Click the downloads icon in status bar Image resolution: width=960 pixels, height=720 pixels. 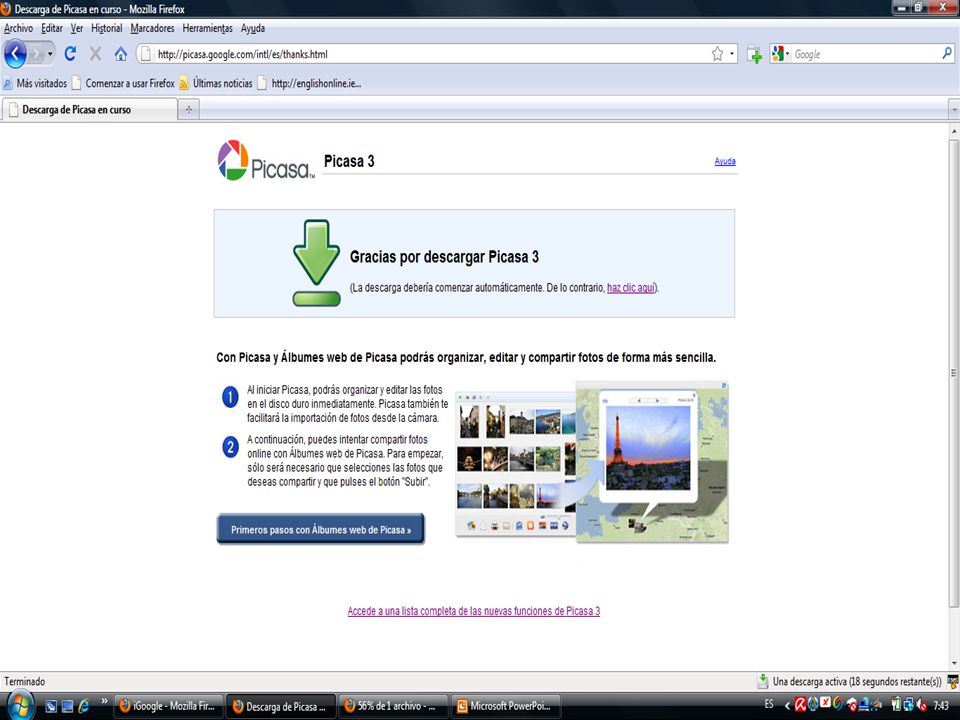click(763, 681)
